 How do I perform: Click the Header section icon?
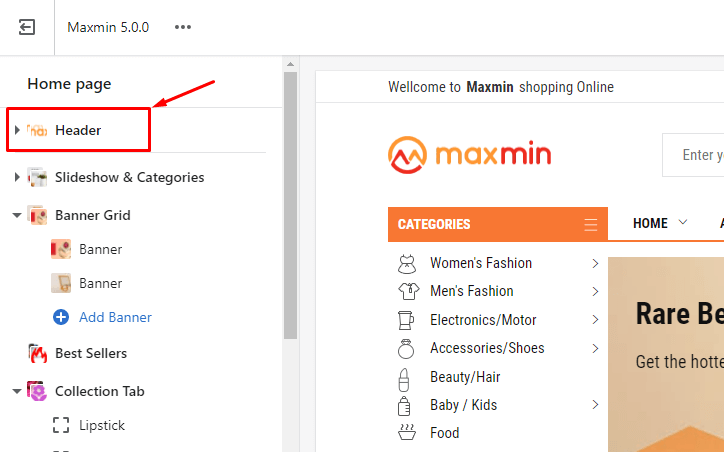pyautogui.click(x=38, y=130)
